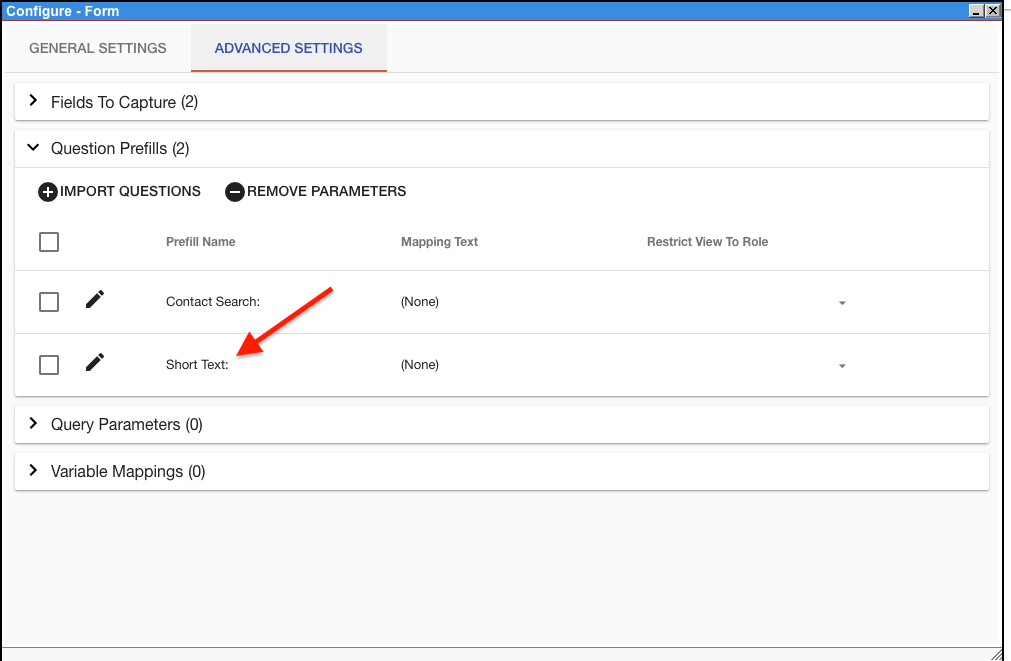Click the Import Questions plus icon
This screenshot has height=661, width=1011.
coord(48,191)
